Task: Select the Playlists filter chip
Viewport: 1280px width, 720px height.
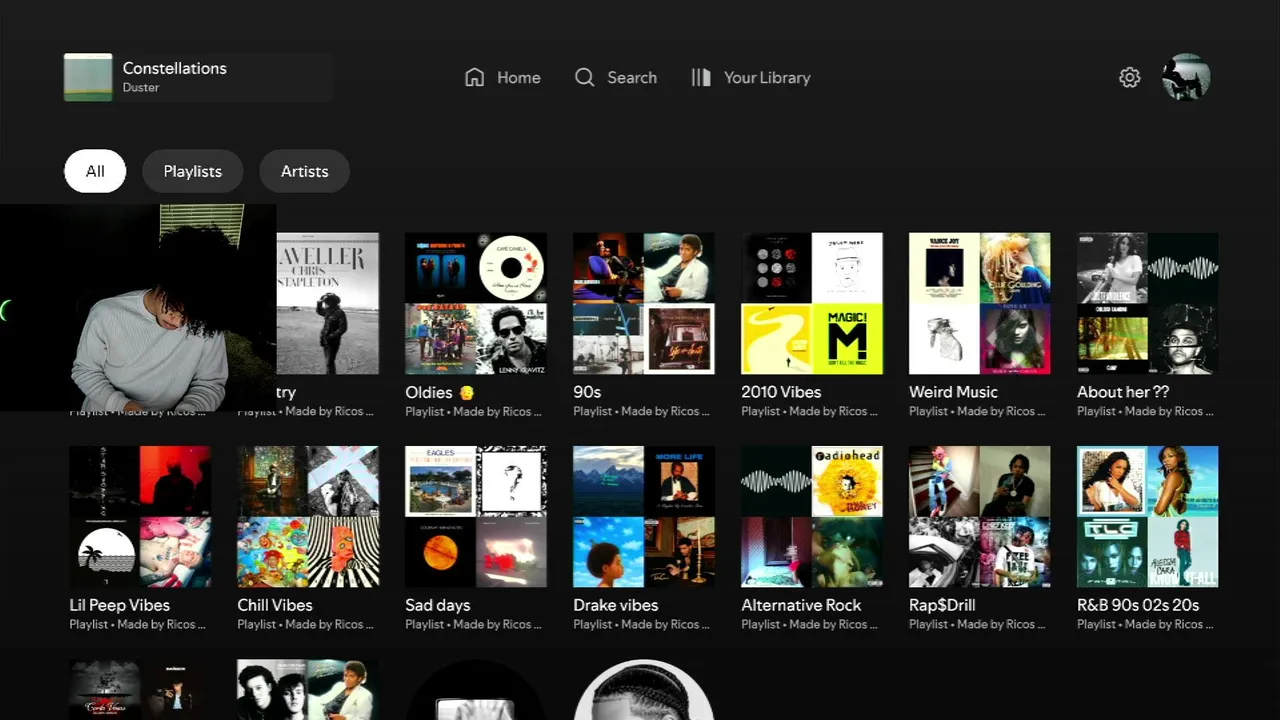Action: point(193,171)
